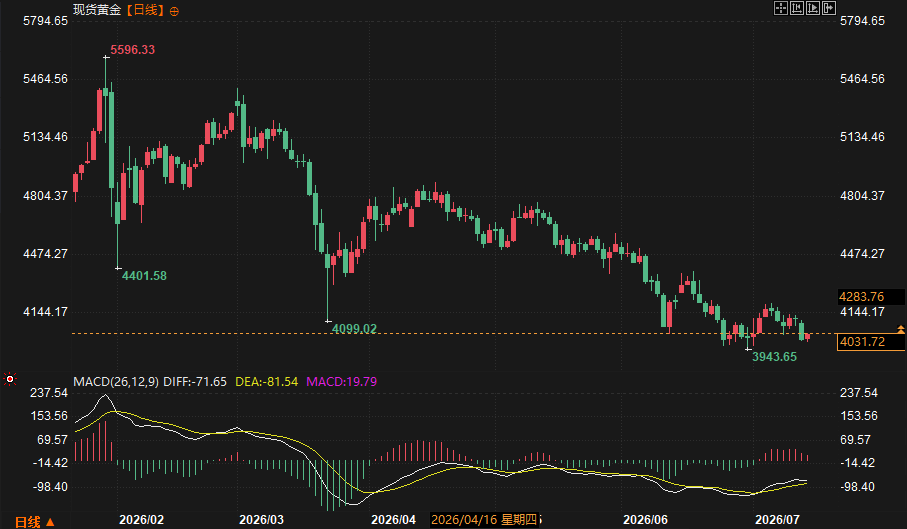Click the 5596.33 high price label
This screenshot has height=529, width=907.
pyautogui.click(x=132, y=50)
